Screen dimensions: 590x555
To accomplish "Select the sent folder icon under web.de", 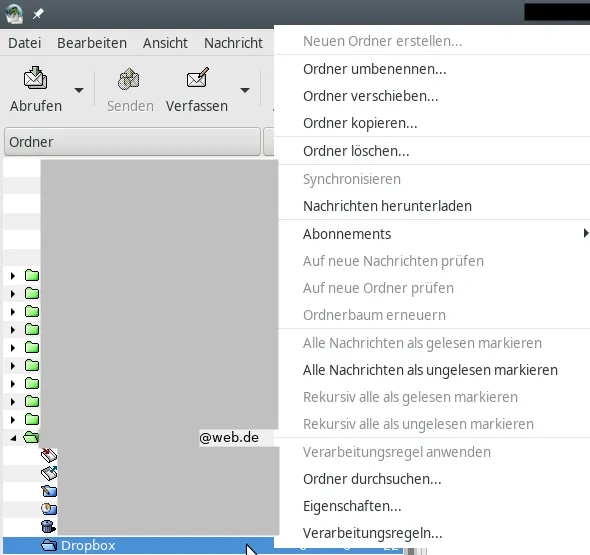I will [49, 473].
